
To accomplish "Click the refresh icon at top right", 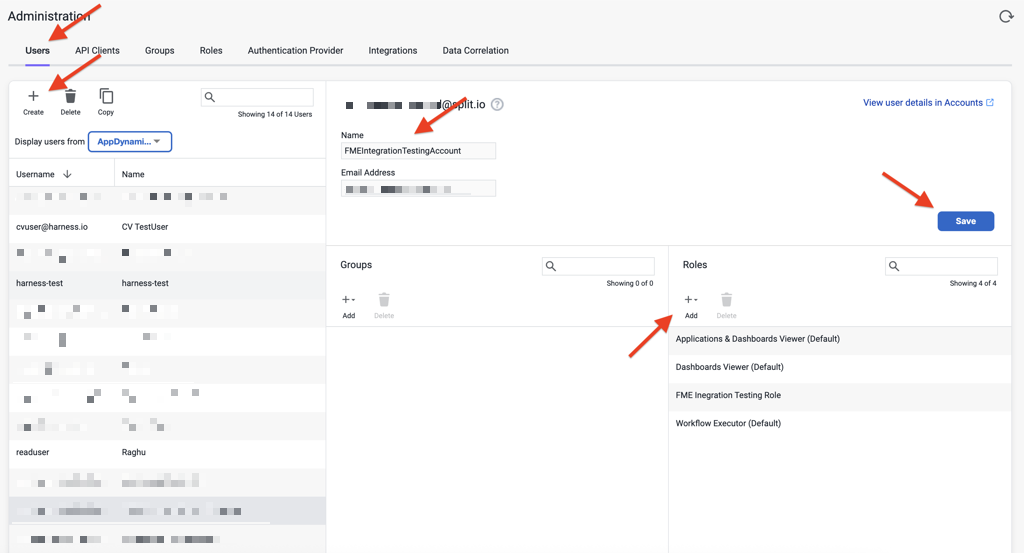I will 1006,16.
